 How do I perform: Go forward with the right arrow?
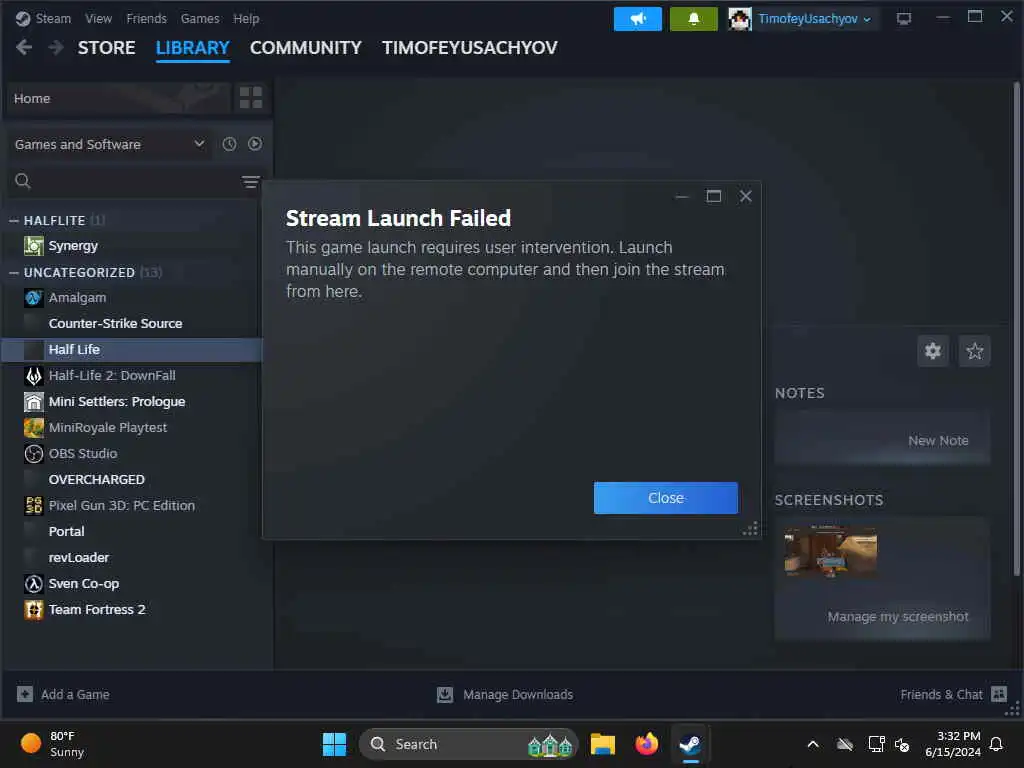tap(56, 48)
